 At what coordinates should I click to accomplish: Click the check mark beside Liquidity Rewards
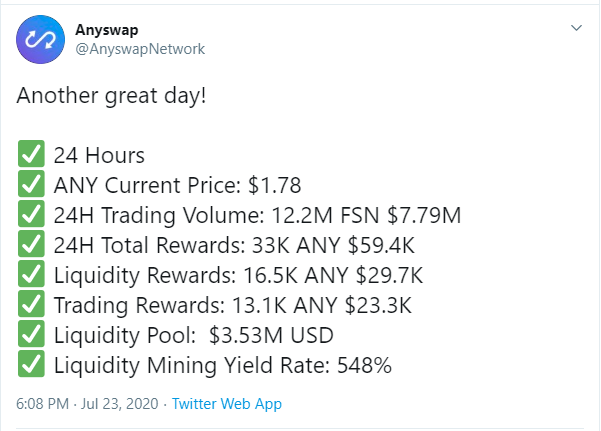30,276
